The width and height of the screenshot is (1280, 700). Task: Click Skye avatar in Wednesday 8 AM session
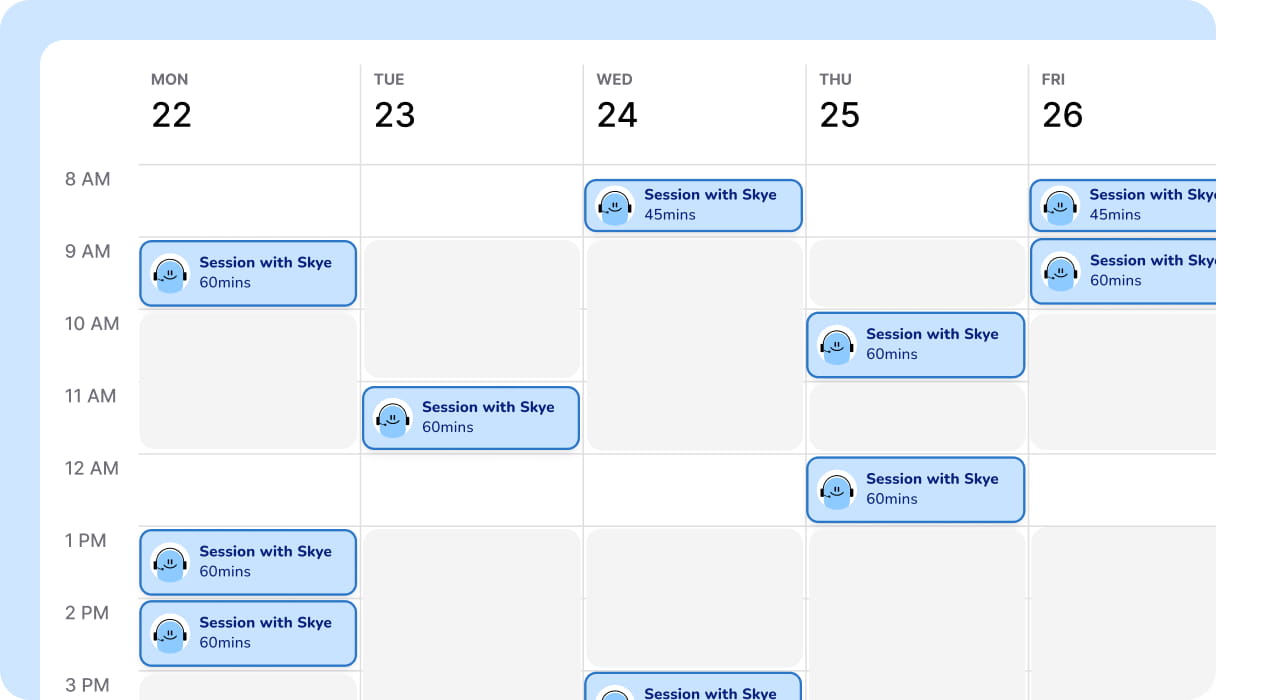(x=615, y=205)
